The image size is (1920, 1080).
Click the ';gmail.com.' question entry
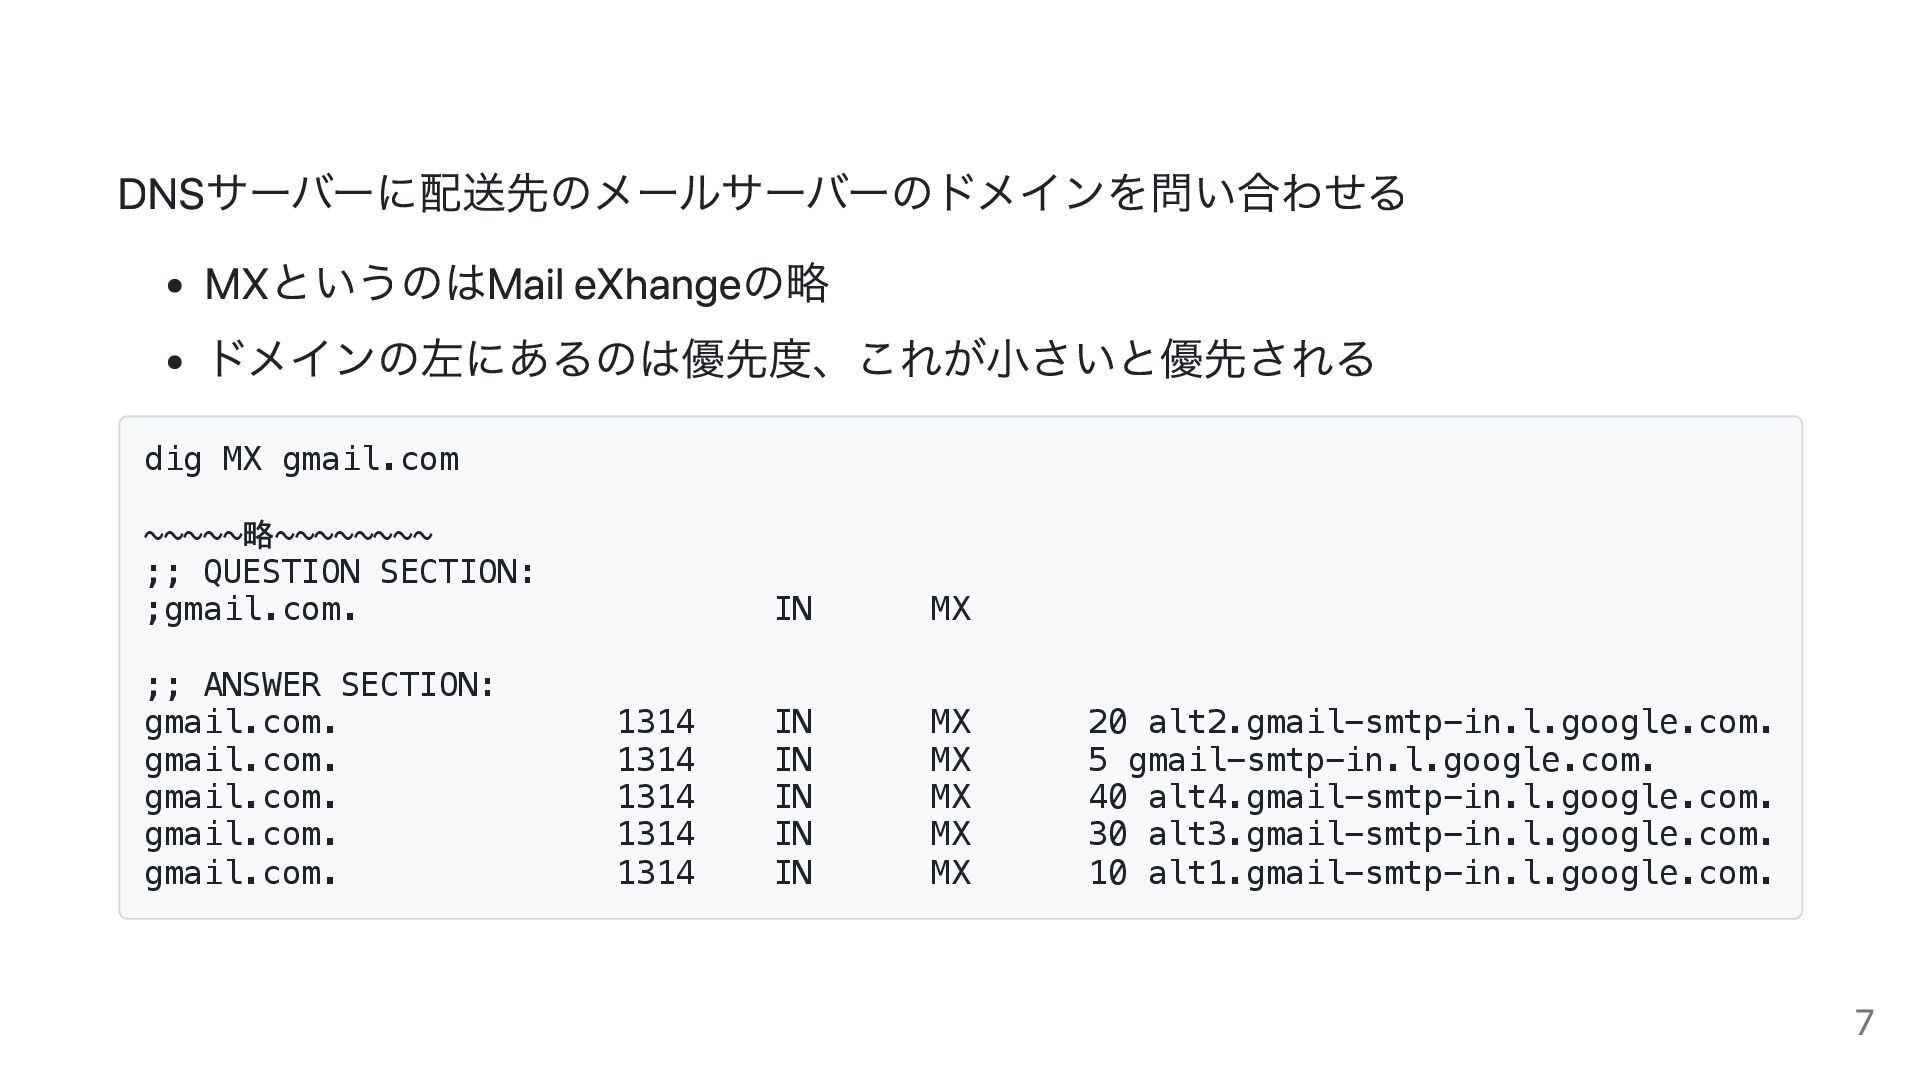(251, 609)
